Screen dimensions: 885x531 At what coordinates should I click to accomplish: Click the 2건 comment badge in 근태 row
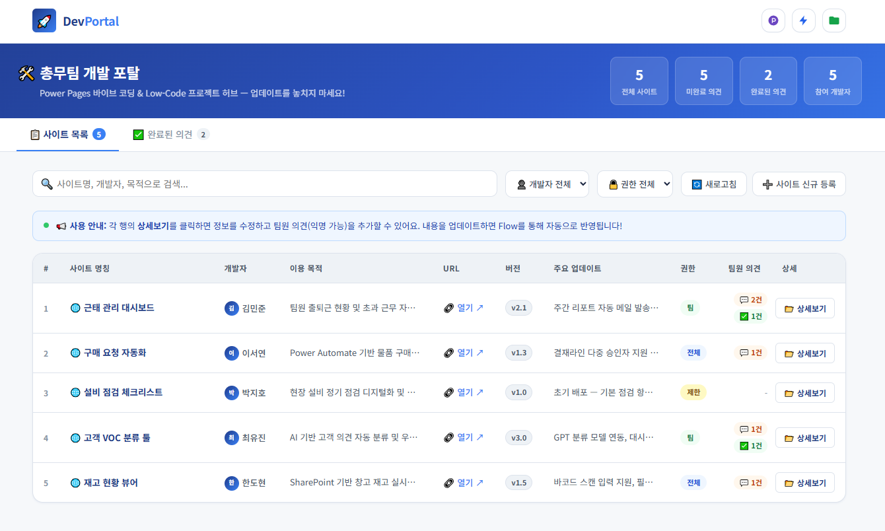(751, 300)
